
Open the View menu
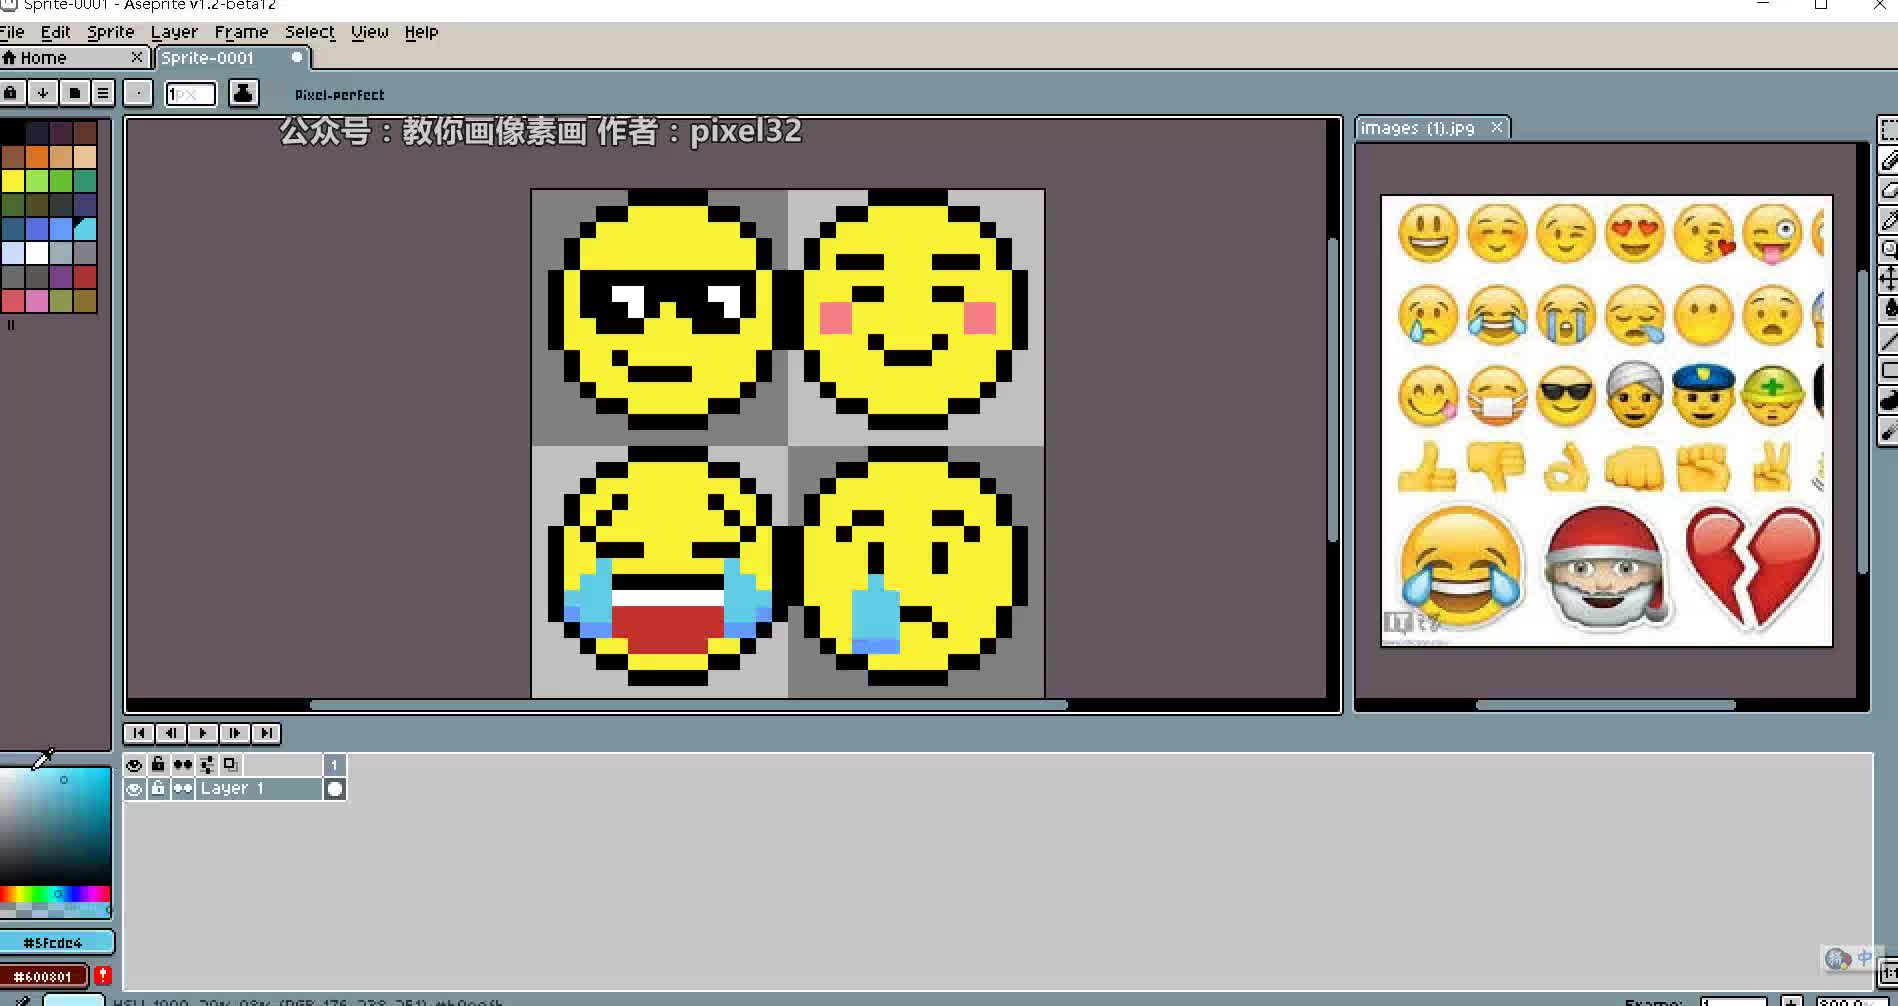(x=369, y=32)
